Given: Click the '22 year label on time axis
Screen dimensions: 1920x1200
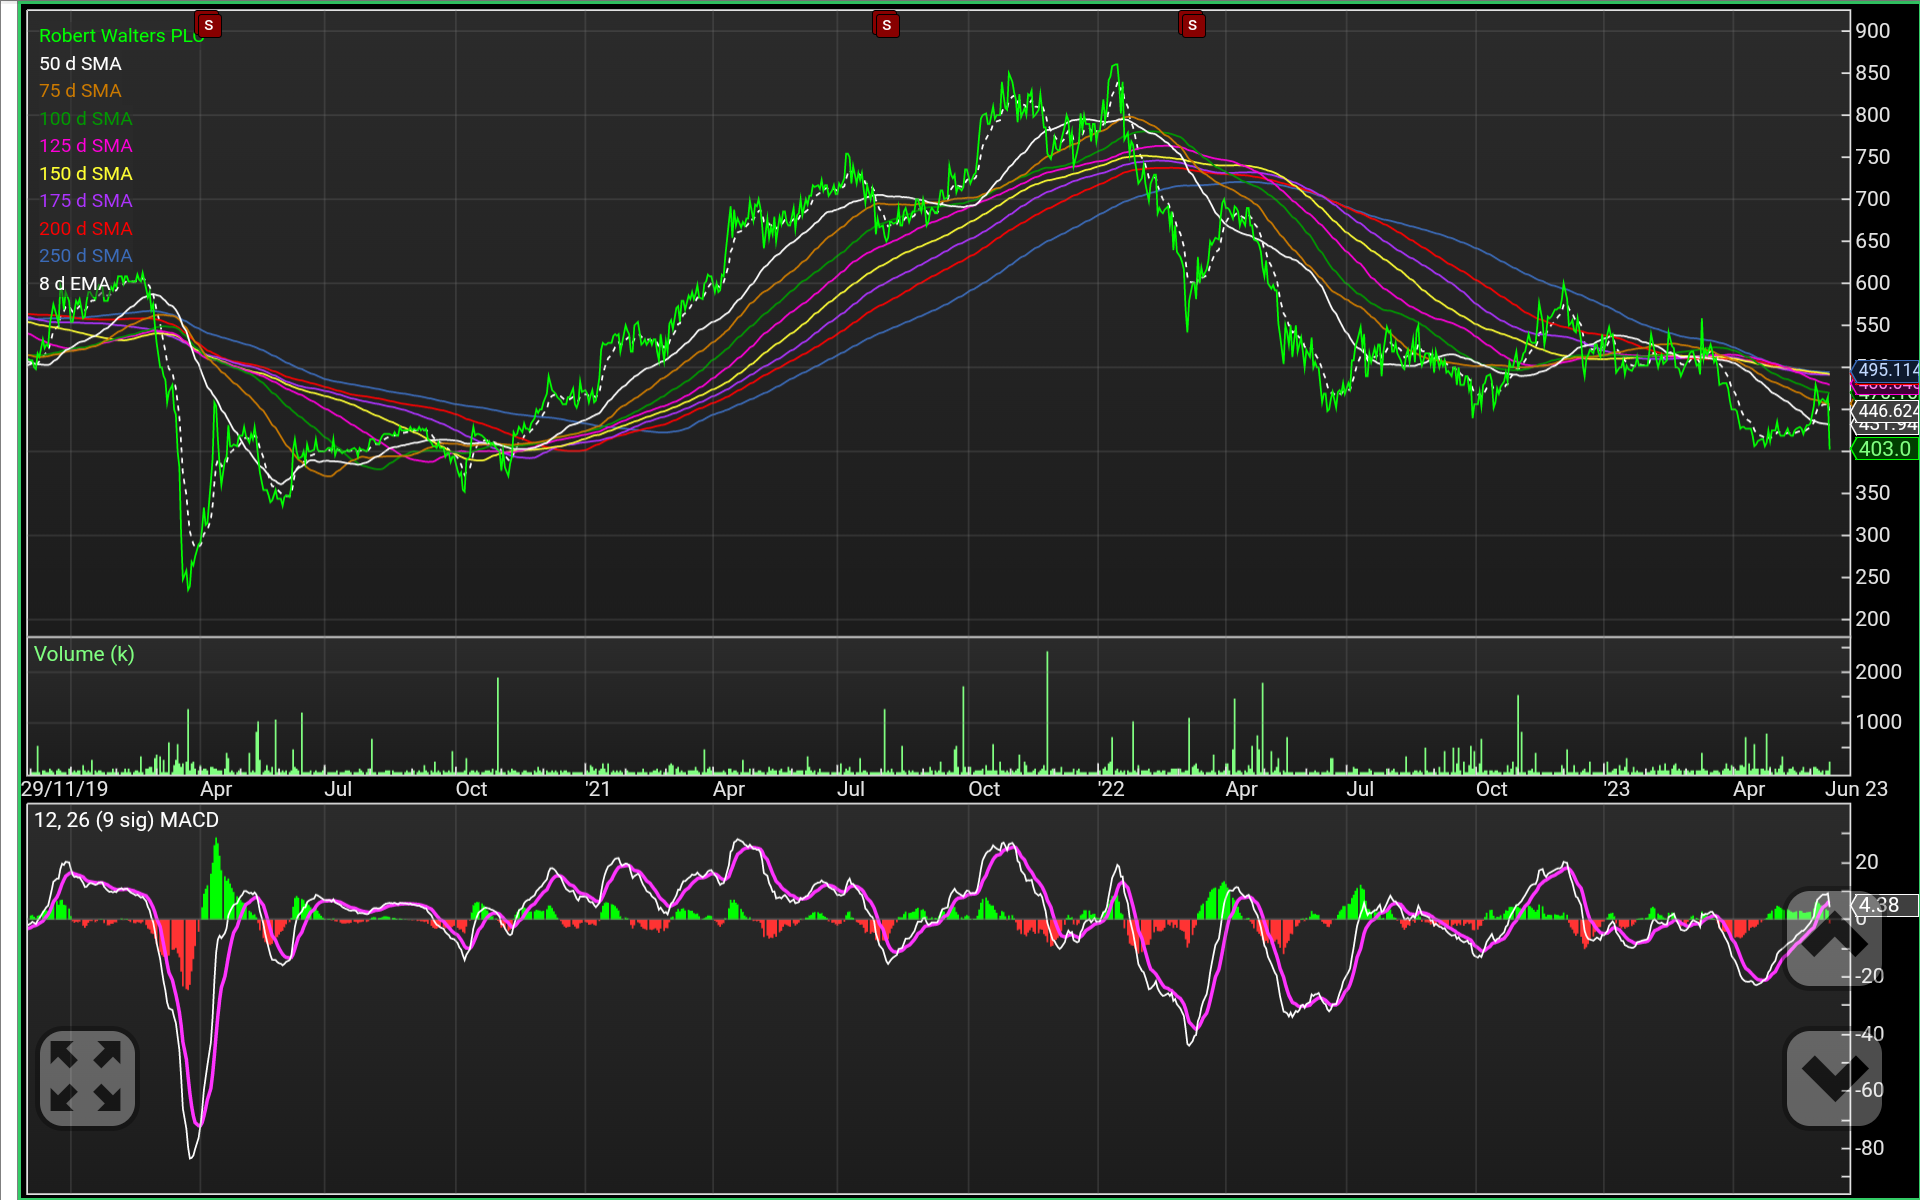Looking at the screenshot, I should click(x=1111, y=789).
